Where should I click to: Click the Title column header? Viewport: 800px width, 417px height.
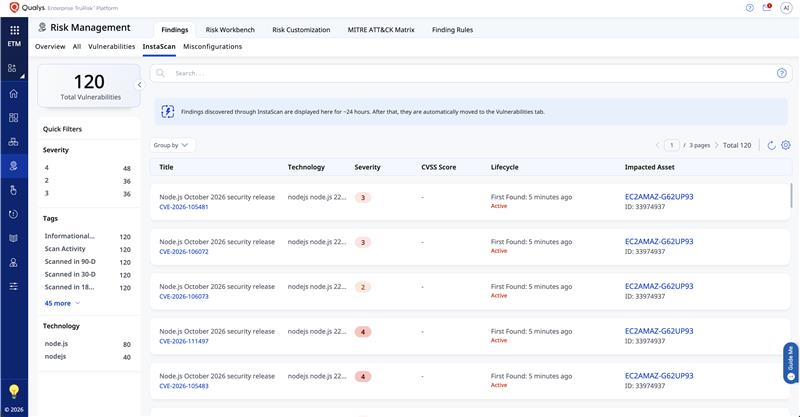click(166, 167)
